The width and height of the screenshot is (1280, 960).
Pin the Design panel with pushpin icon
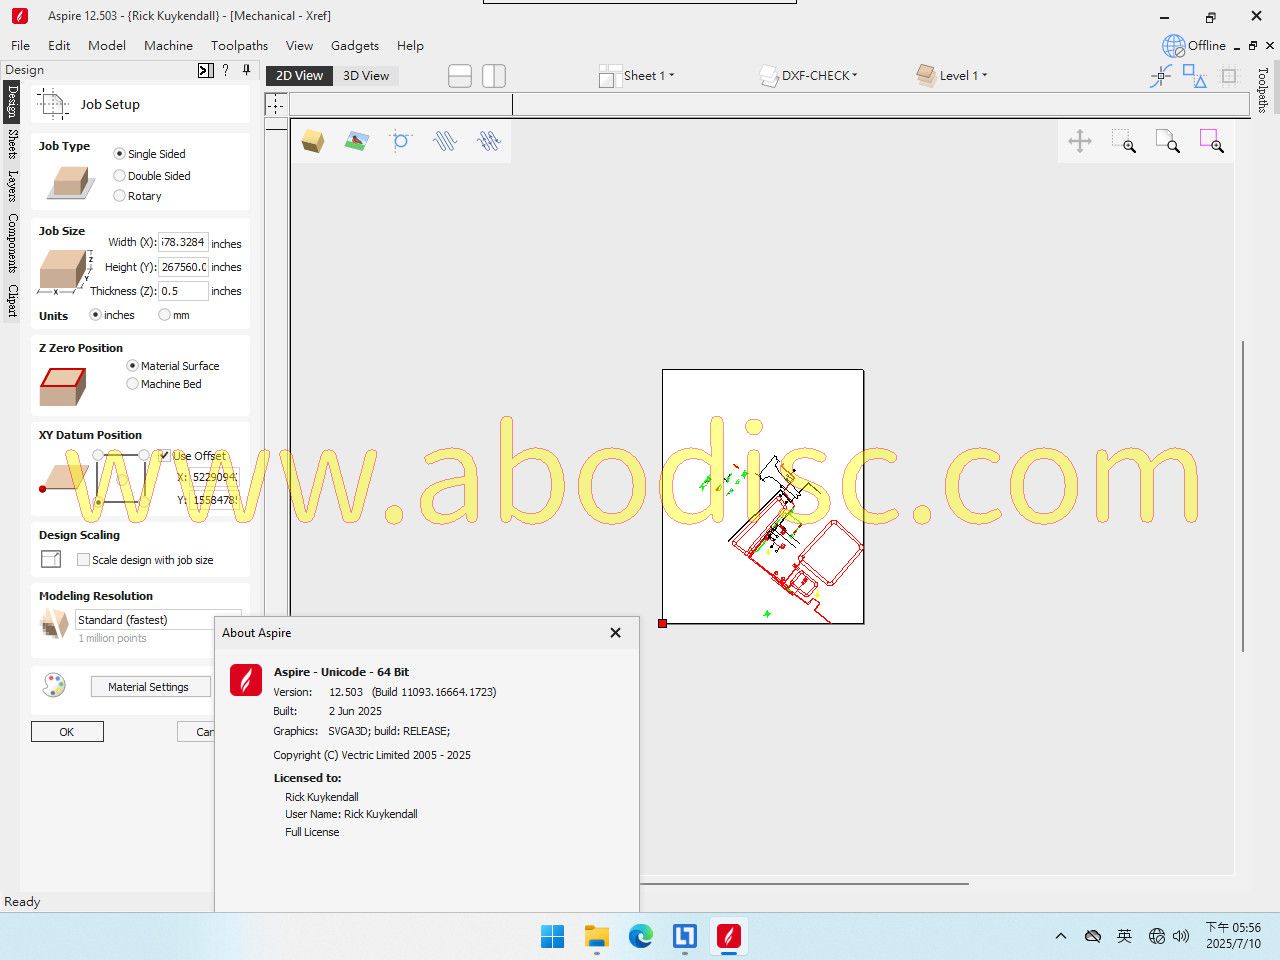tap(246, 70)
